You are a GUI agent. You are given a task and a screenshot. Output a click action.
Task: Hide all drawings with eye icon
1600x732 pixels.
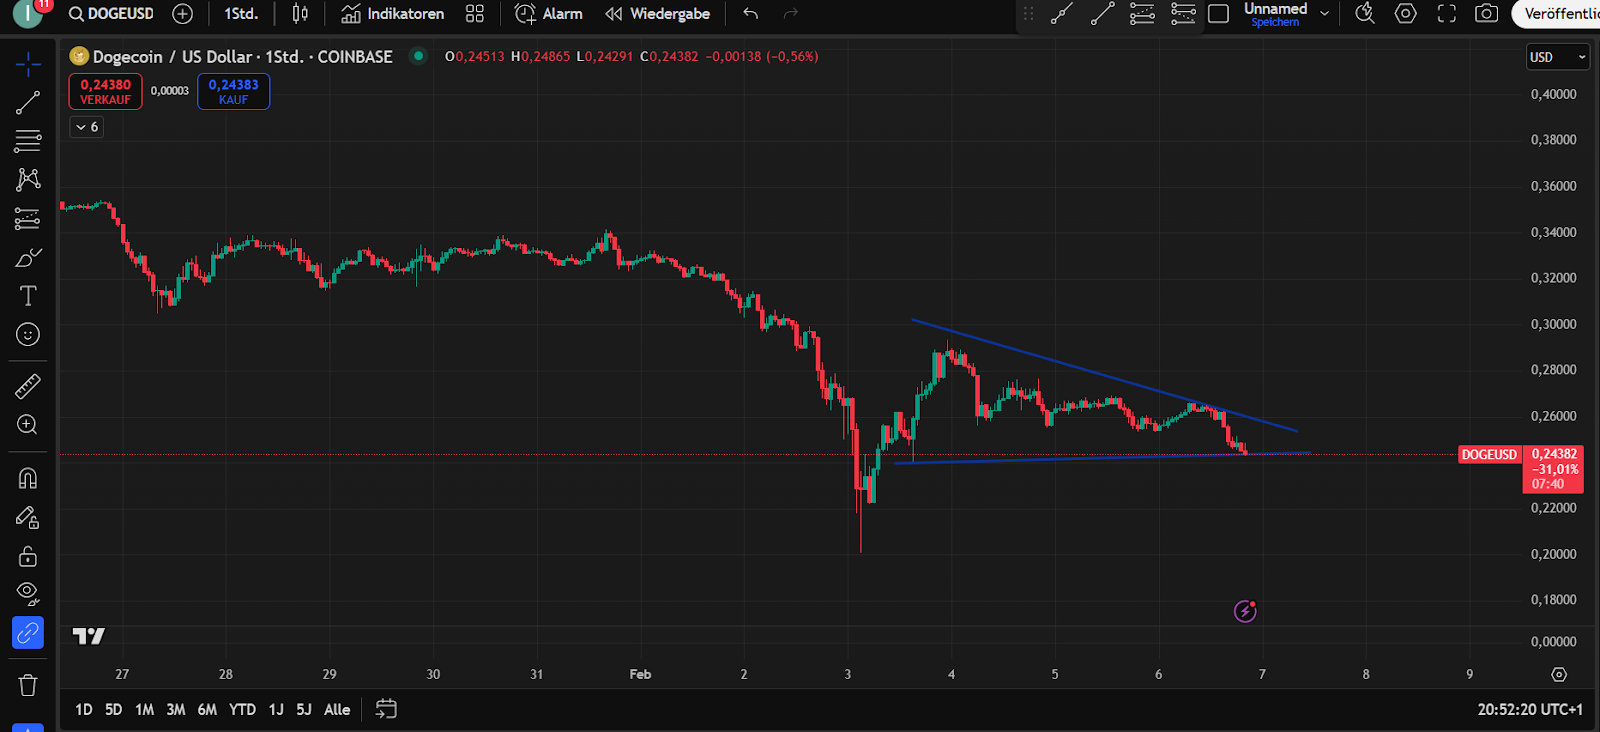(27, 593)
